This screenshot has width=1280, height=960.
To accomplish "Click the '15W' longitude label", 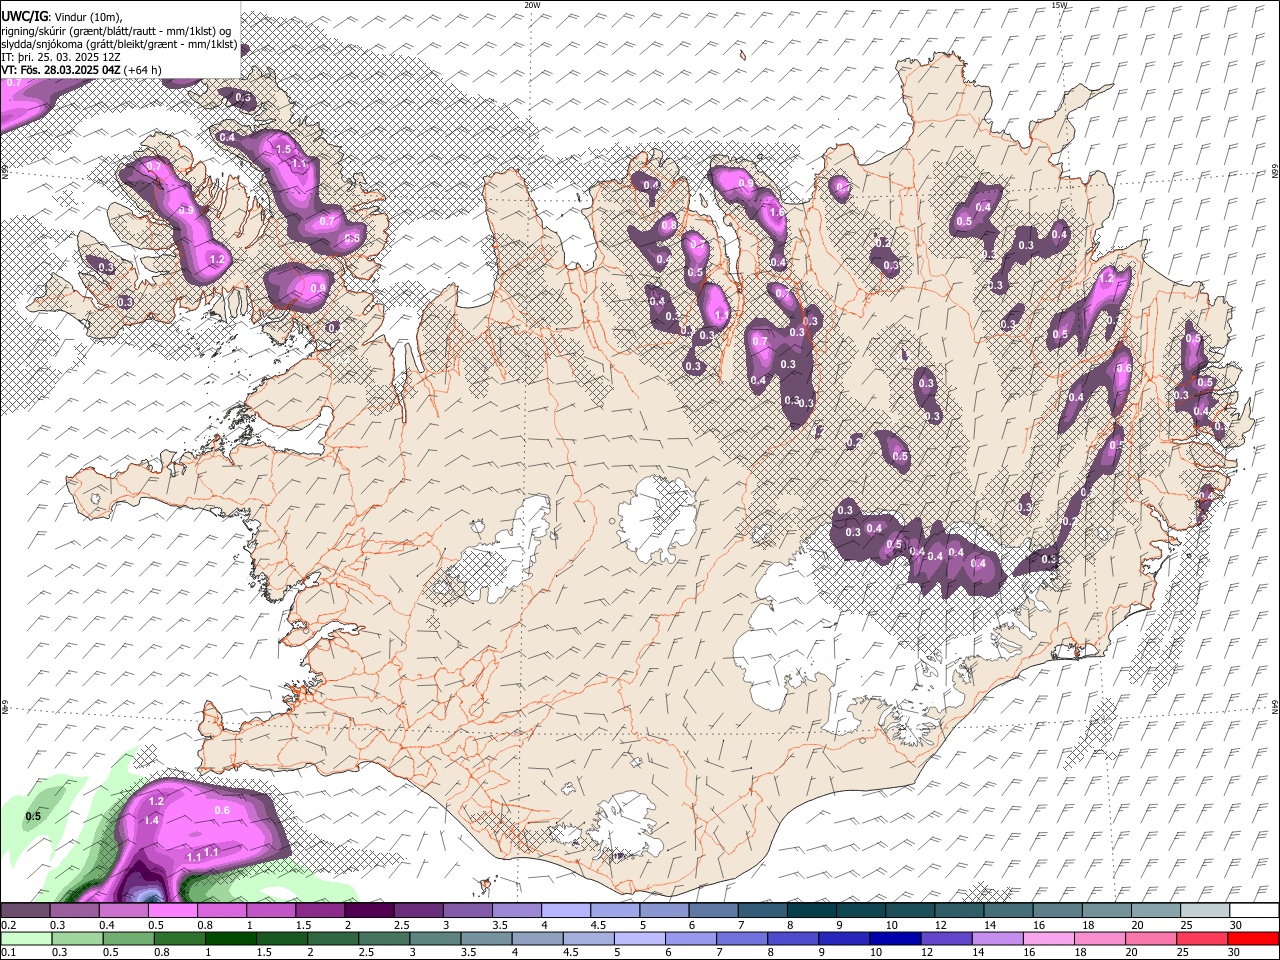I will 1059,5.
